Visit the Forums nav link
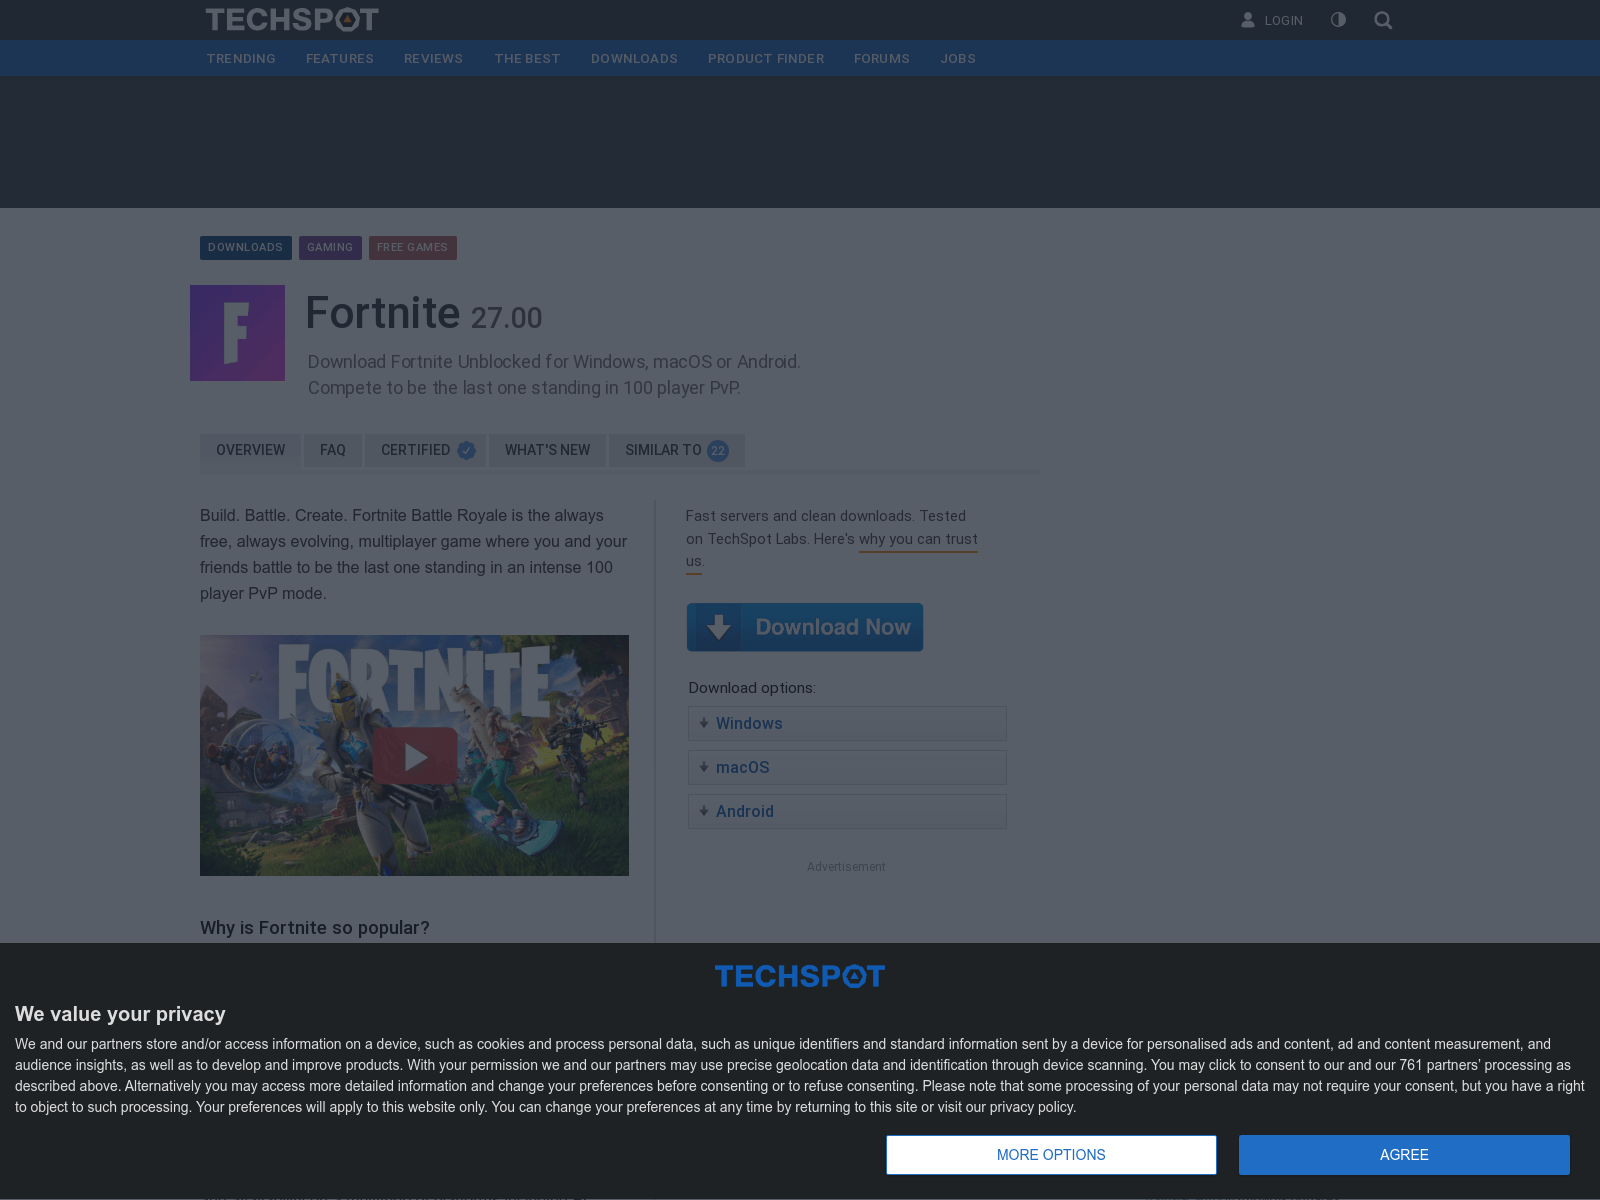1600x1200 pixels. click(882, 59)
